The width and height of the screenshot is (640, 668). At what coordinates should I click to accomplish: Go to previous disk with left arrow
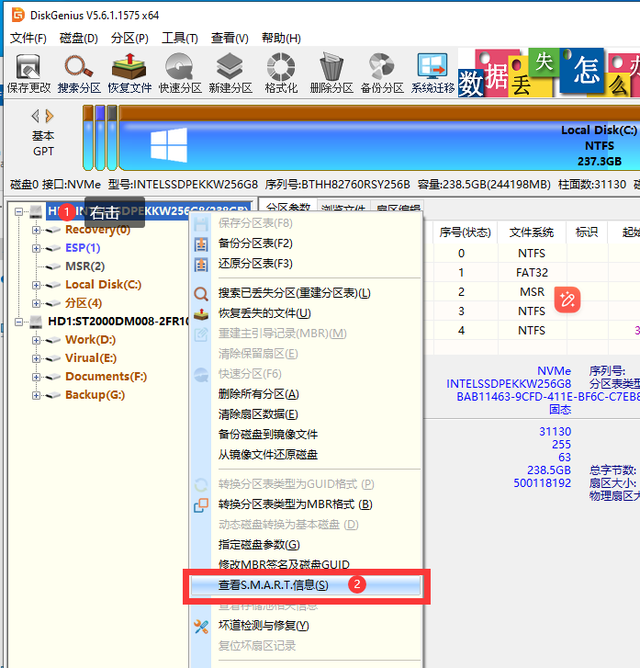tap(36, 116)
